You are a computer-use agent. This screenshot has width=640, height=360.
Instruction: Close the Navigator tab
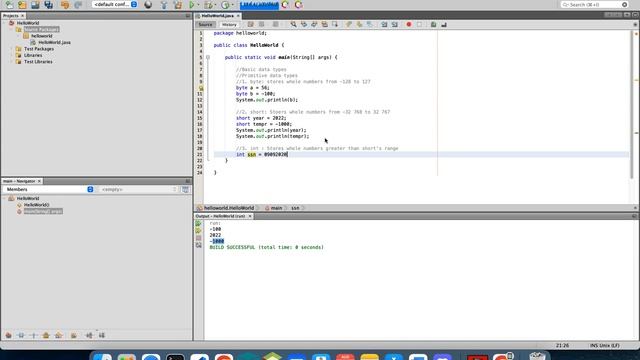(40, 181)
